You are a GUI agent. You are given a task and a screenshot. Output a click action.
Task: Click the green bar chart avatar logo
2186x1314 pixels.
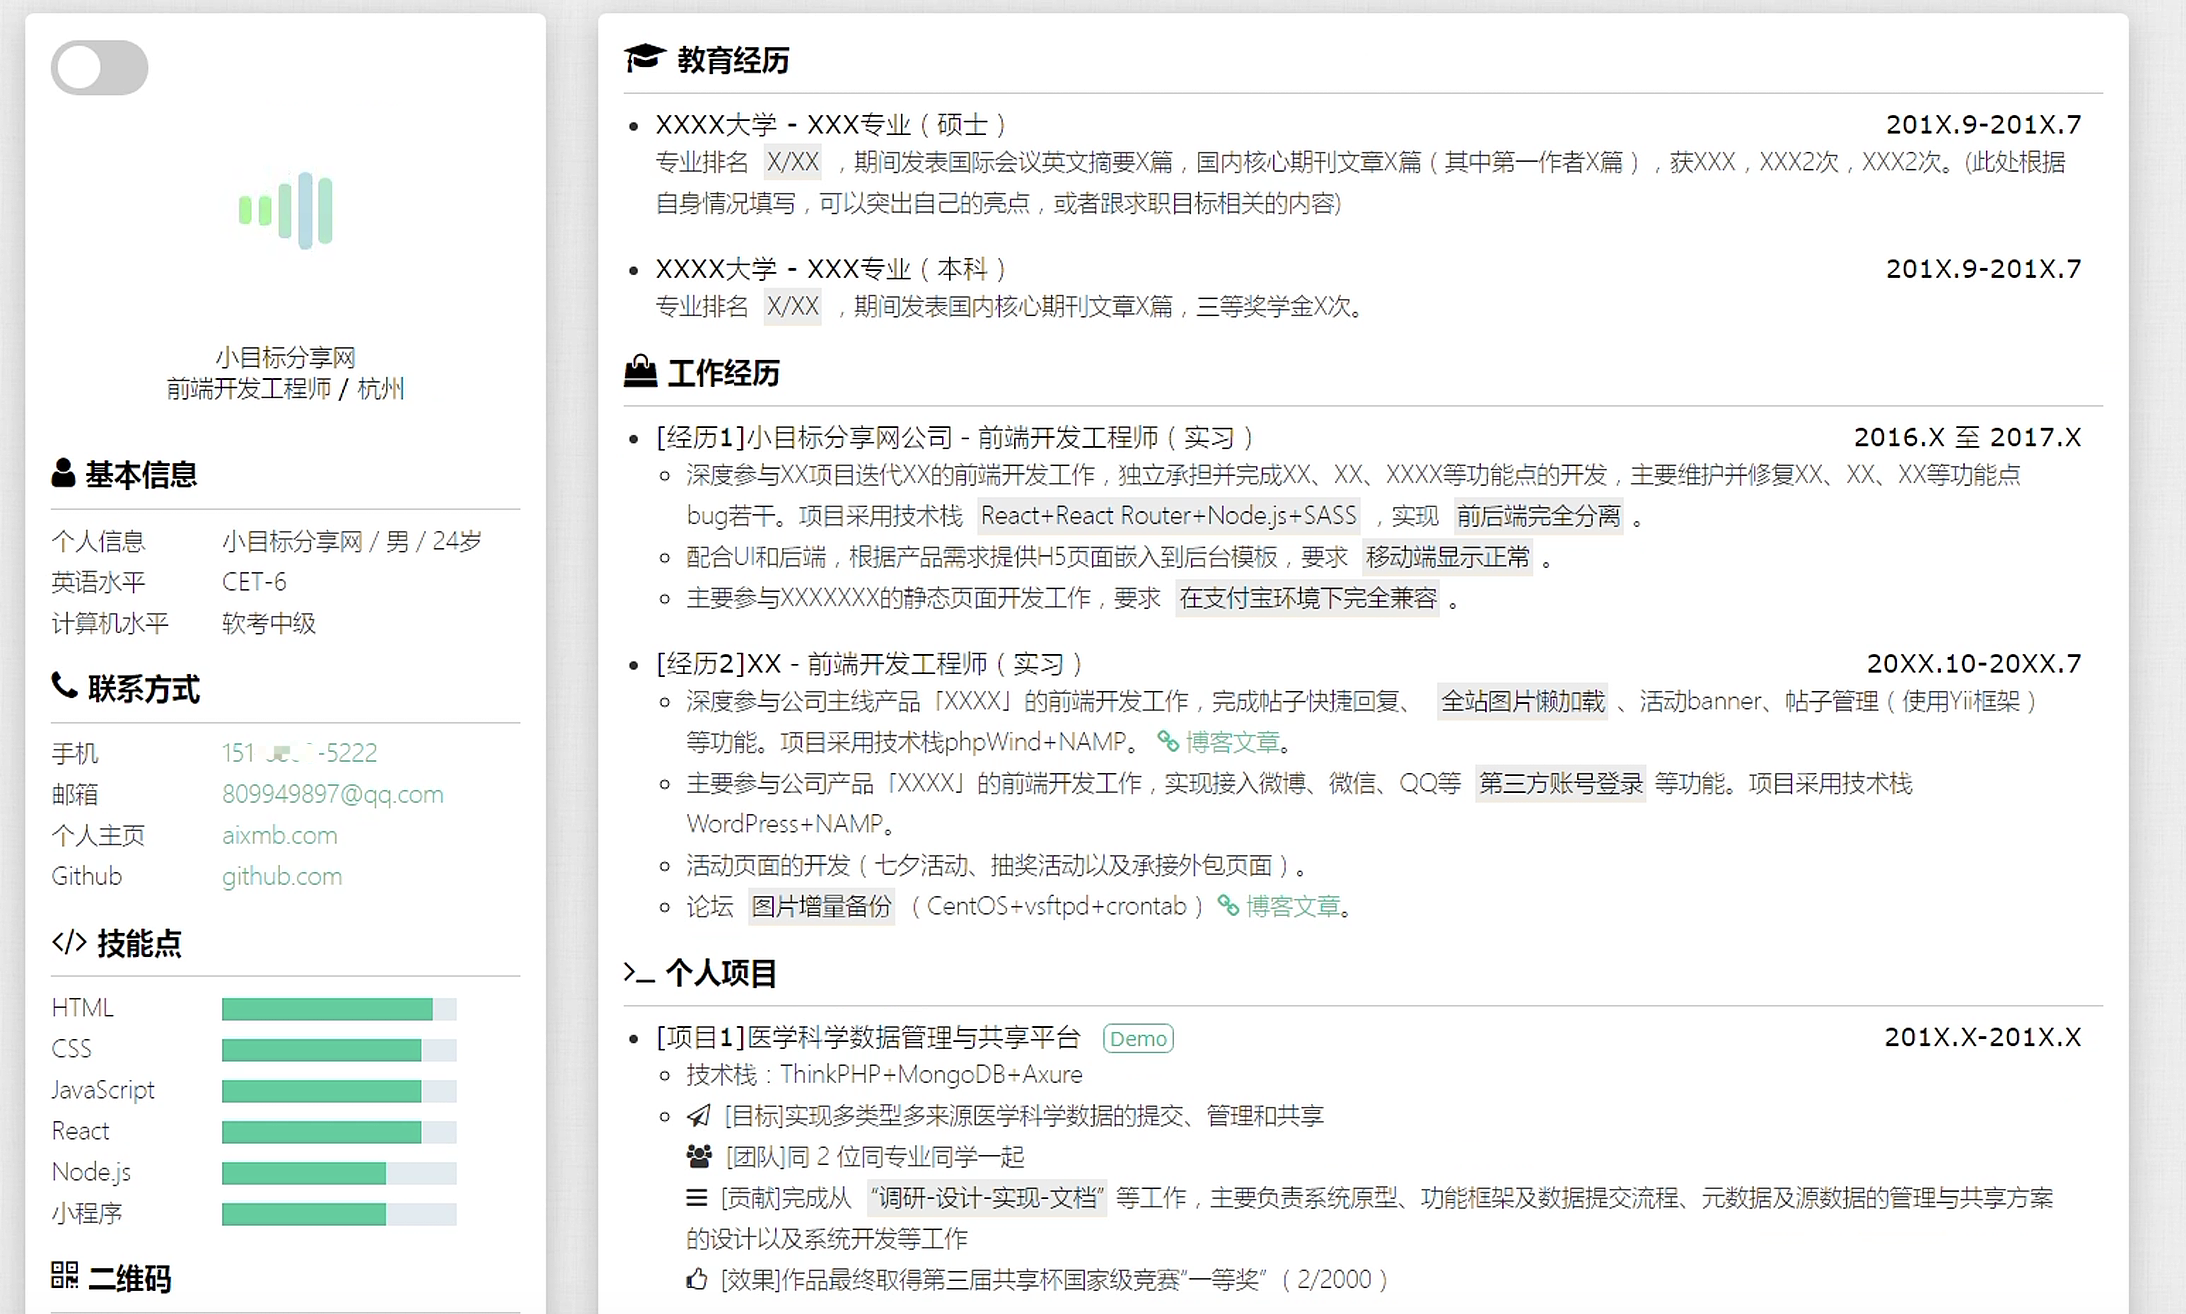point(286,210)
